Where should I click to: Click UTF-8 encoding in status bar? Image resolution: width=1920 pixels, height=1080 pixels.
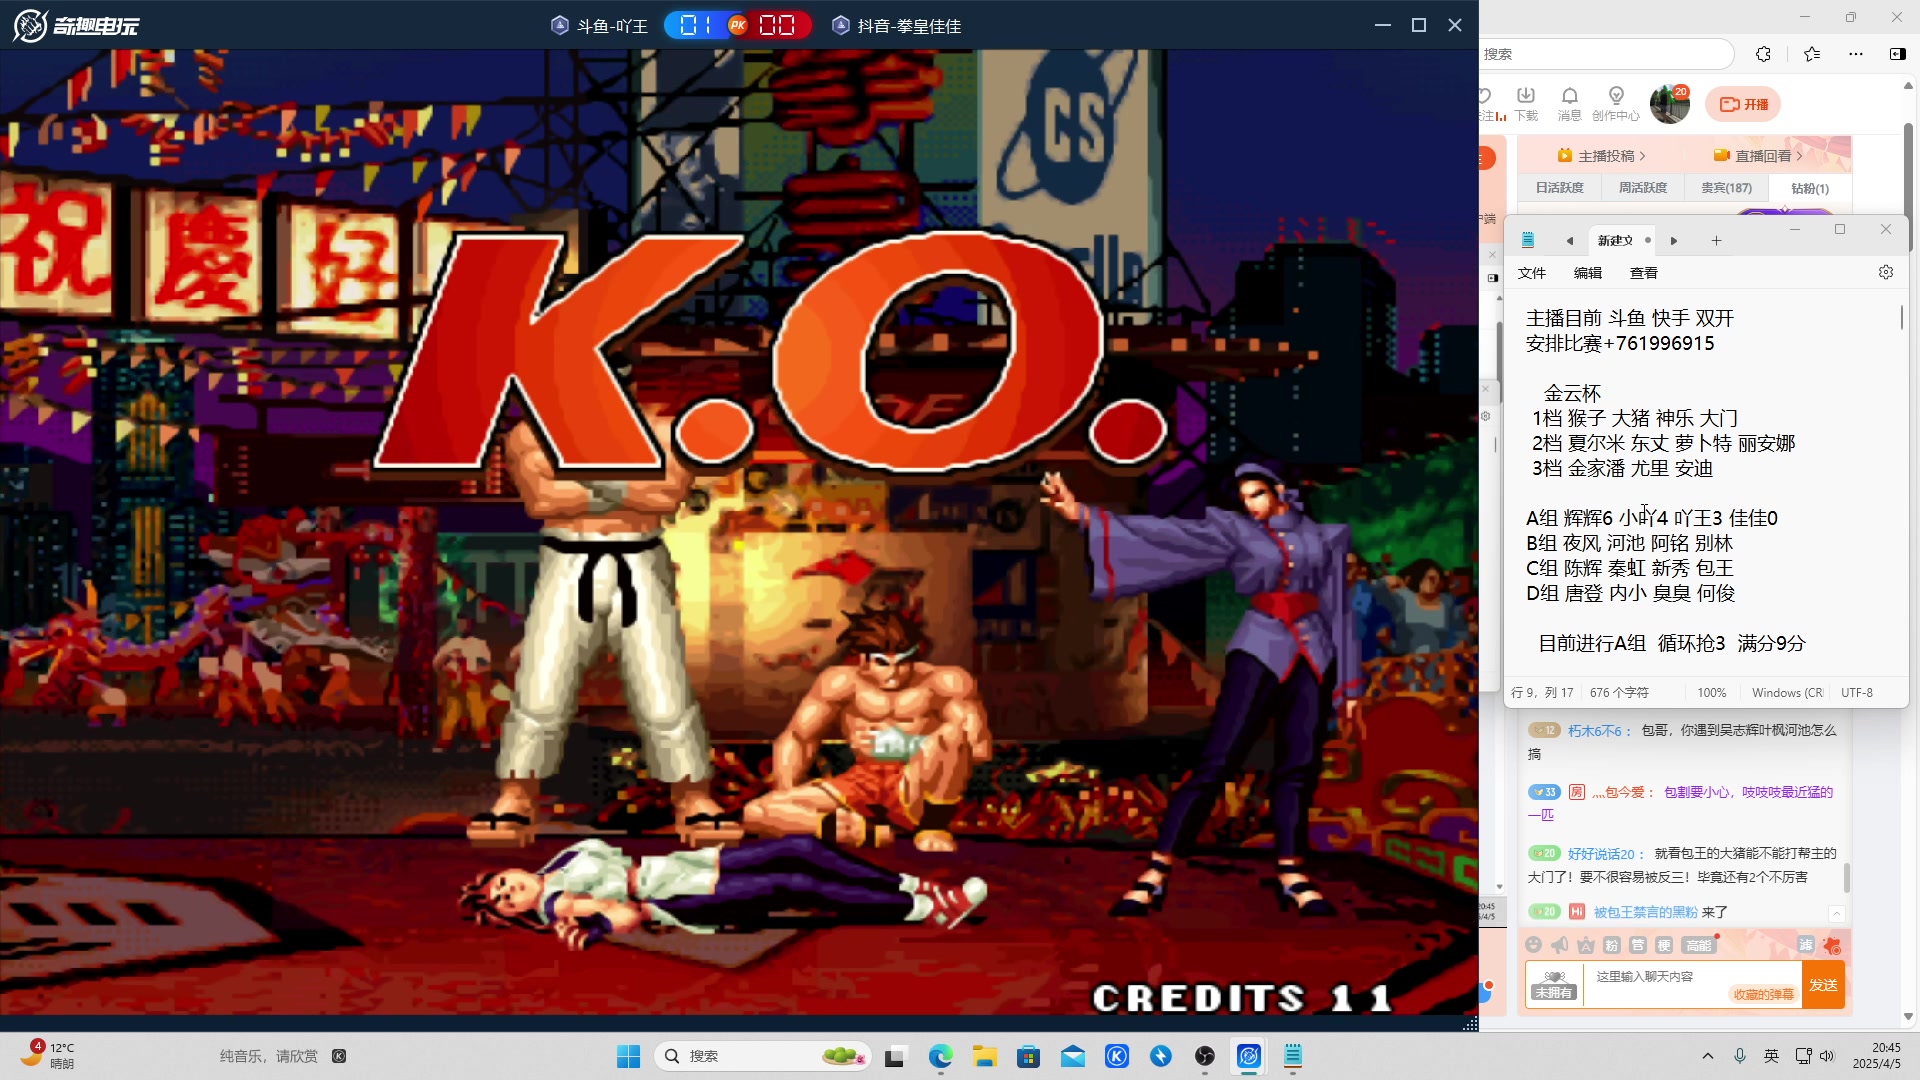1857,693
